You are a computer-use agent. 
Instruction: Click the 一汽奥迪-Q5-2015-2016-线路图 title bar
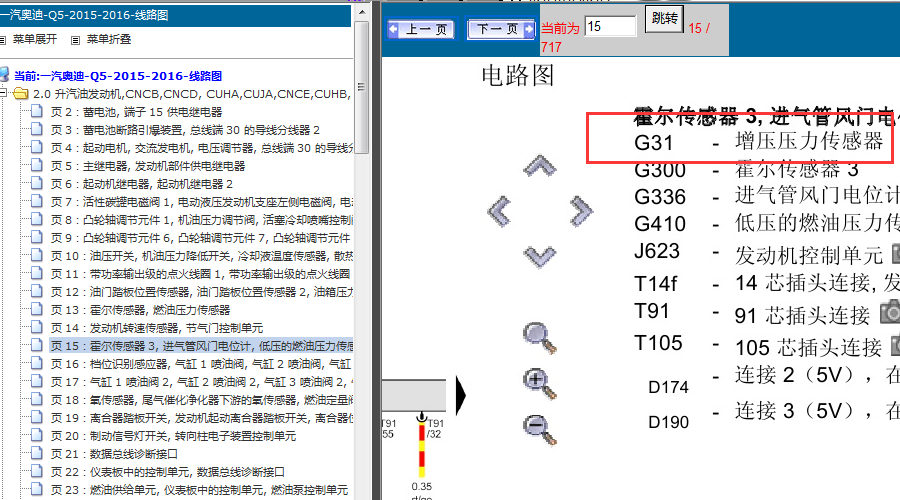(x=176, y=15)
